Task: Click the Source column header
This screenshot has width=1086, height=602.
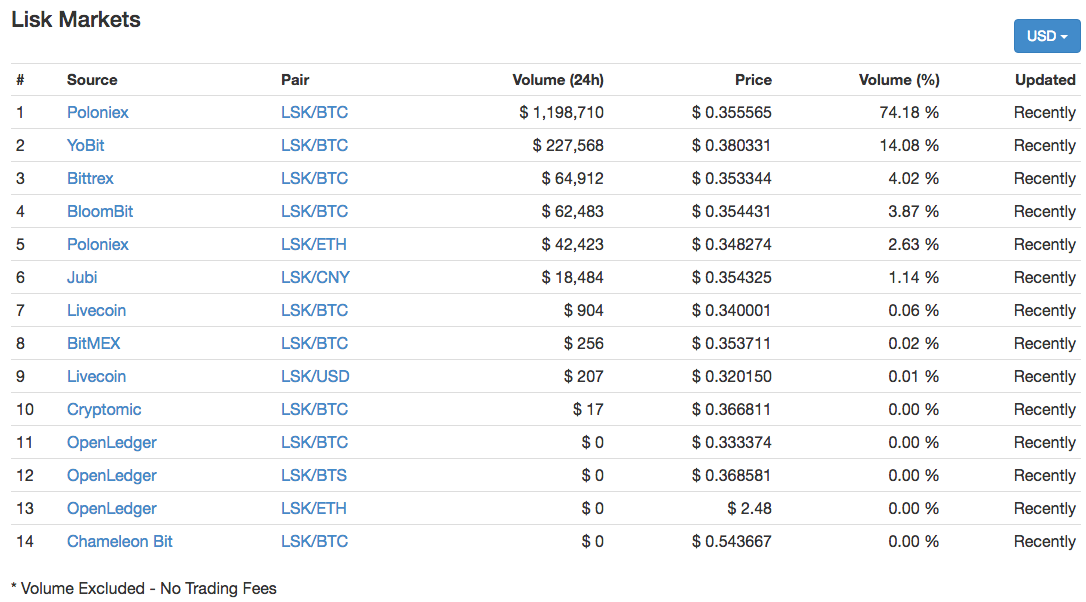Action: tap(92, 80)
